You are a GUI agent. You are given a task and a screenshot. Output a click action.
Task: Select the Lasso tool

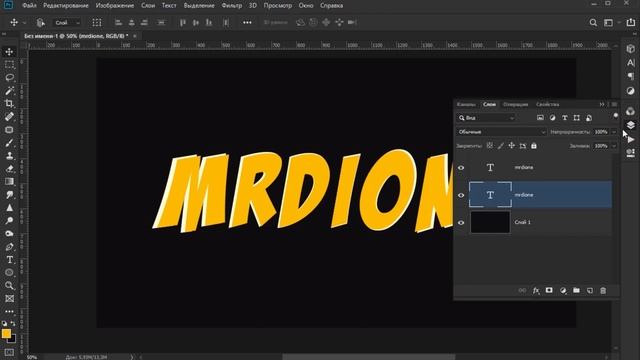click(9, 78)
